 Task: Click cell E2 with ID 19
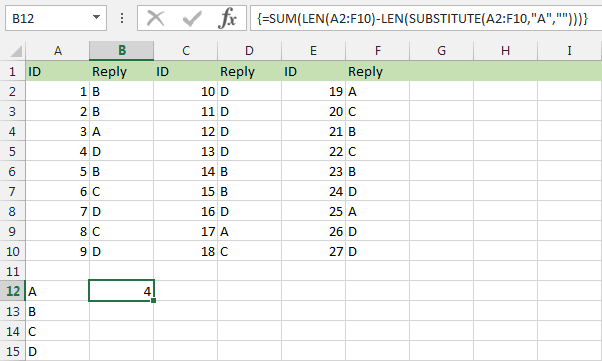[x=314, y=91]
